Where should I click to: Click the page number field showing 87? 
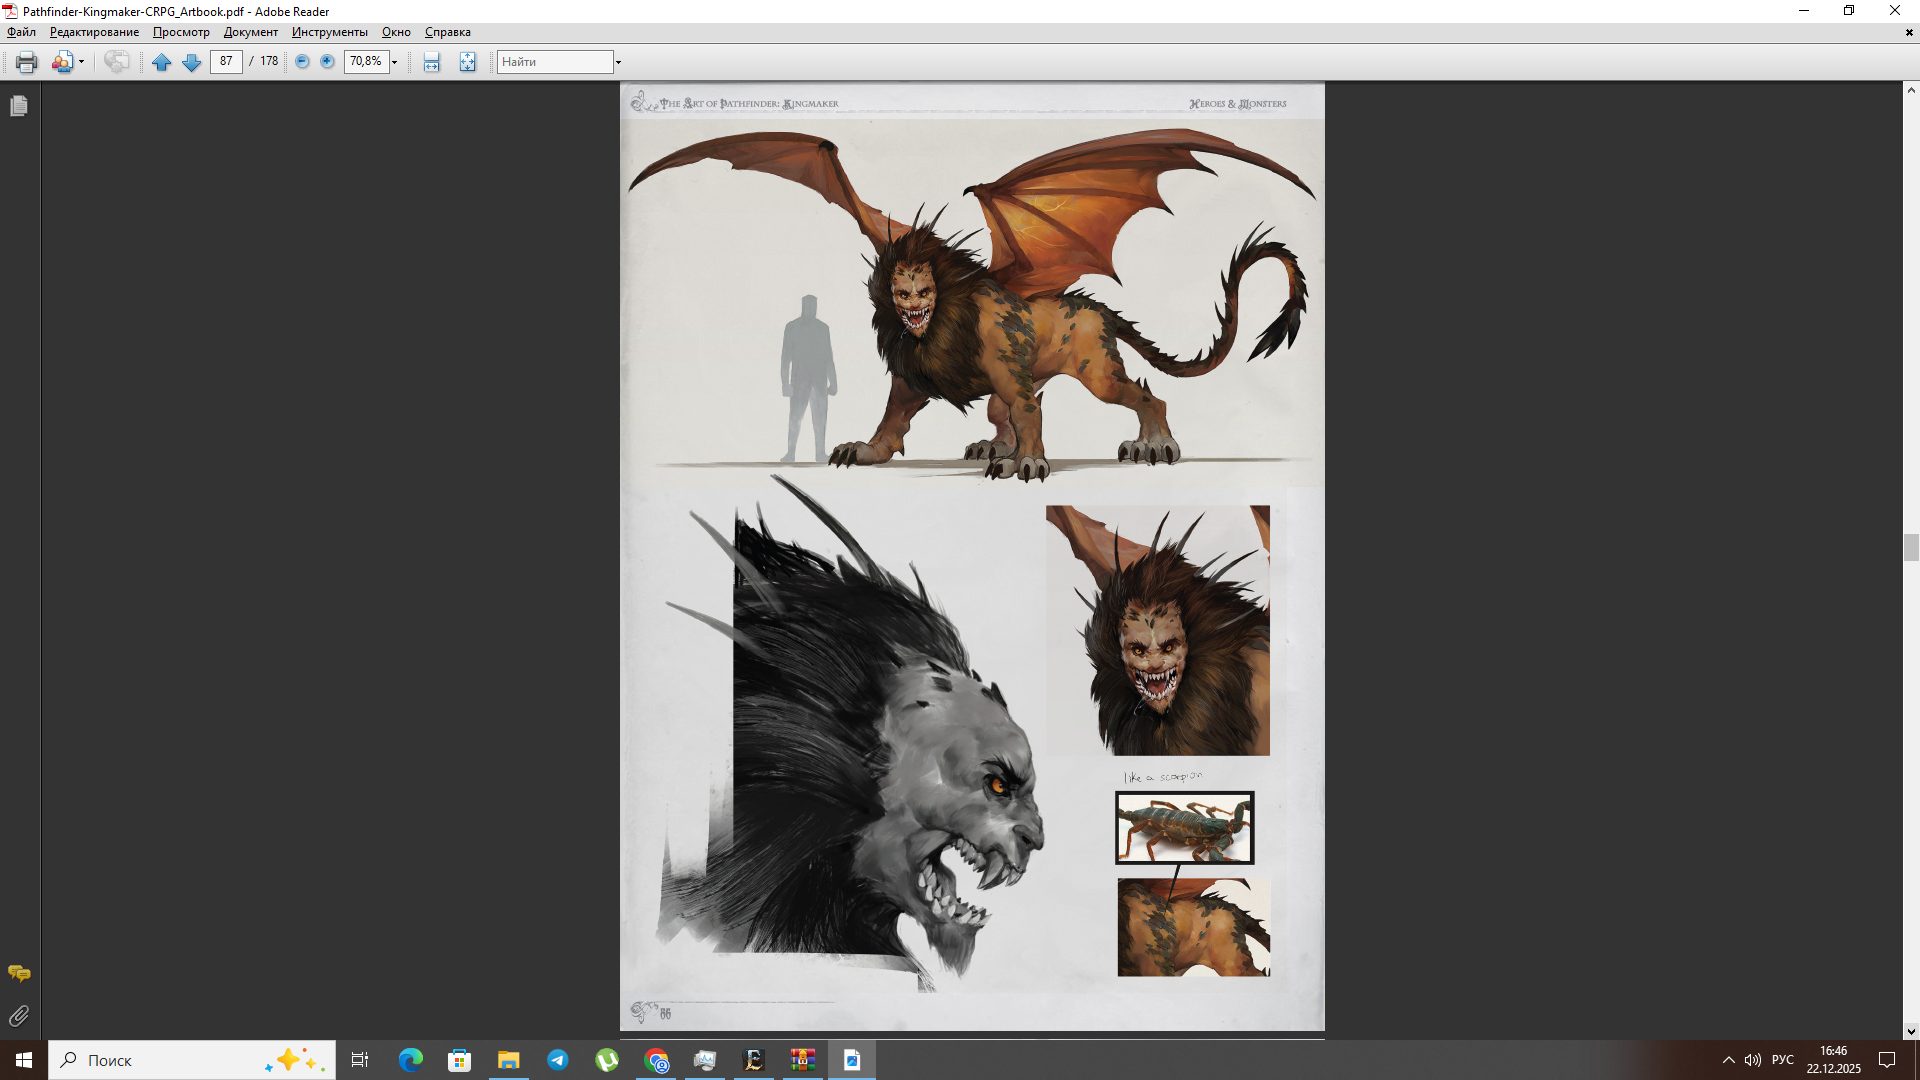[226, 62]
